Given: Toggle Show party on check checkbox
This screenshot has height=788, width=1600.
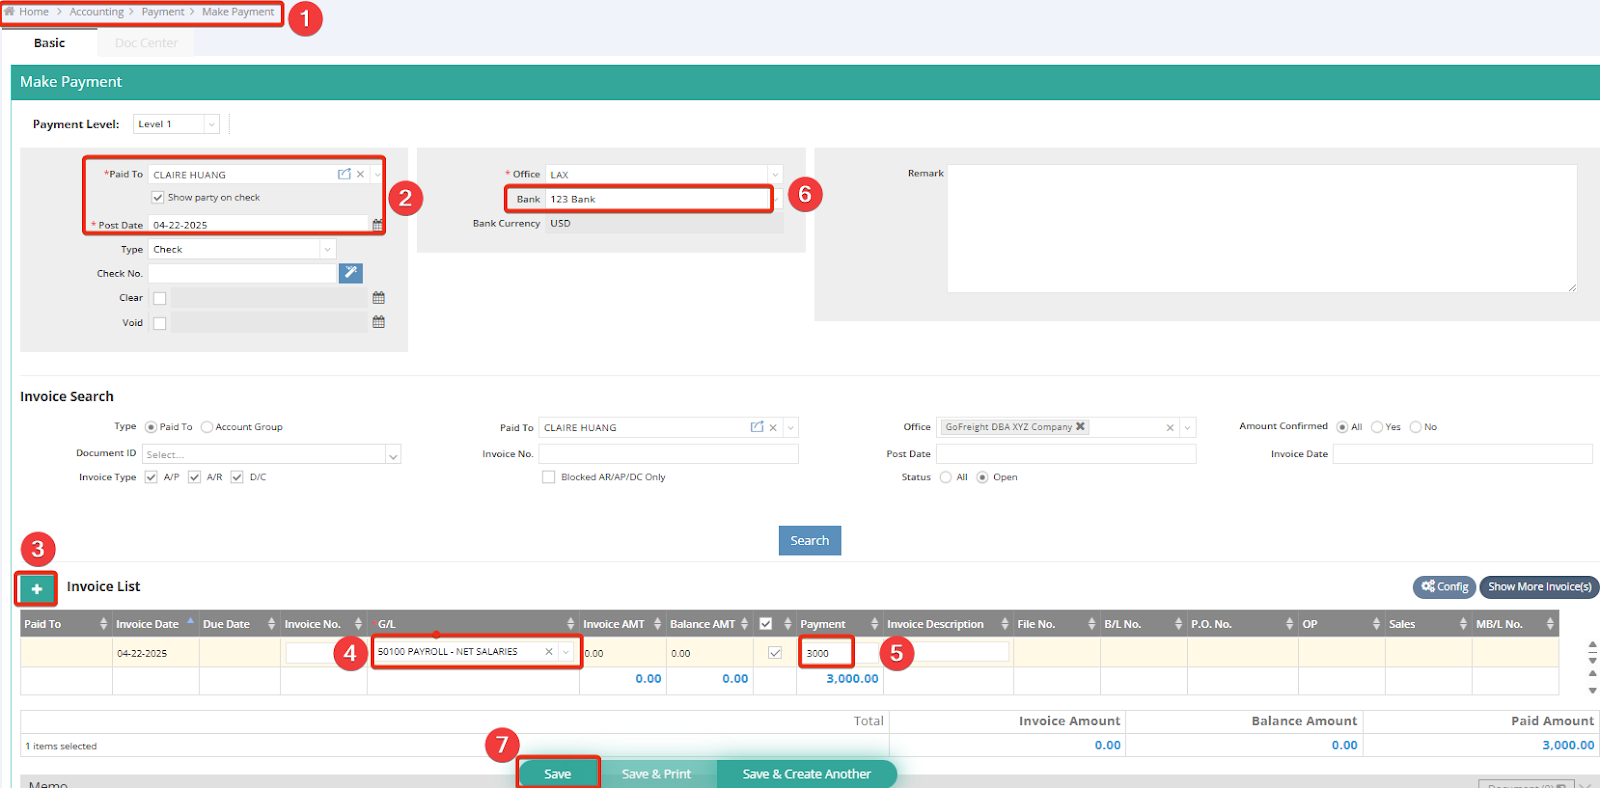Looking at the screenshot, I should (x=158, y=198).
